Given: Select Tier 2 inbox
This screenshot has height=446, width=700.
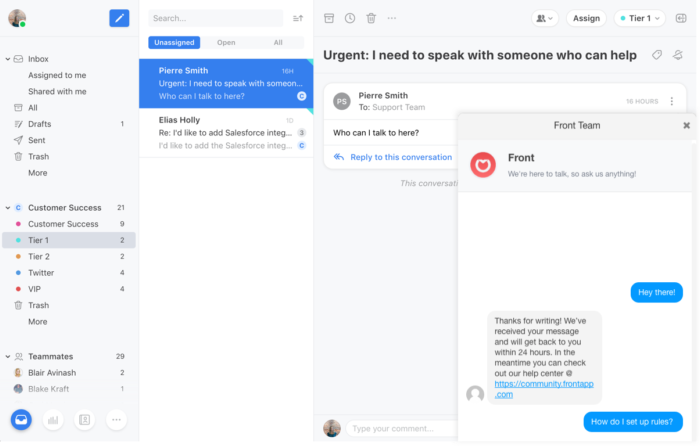Looking at the screenshot, I should point(69,257).
